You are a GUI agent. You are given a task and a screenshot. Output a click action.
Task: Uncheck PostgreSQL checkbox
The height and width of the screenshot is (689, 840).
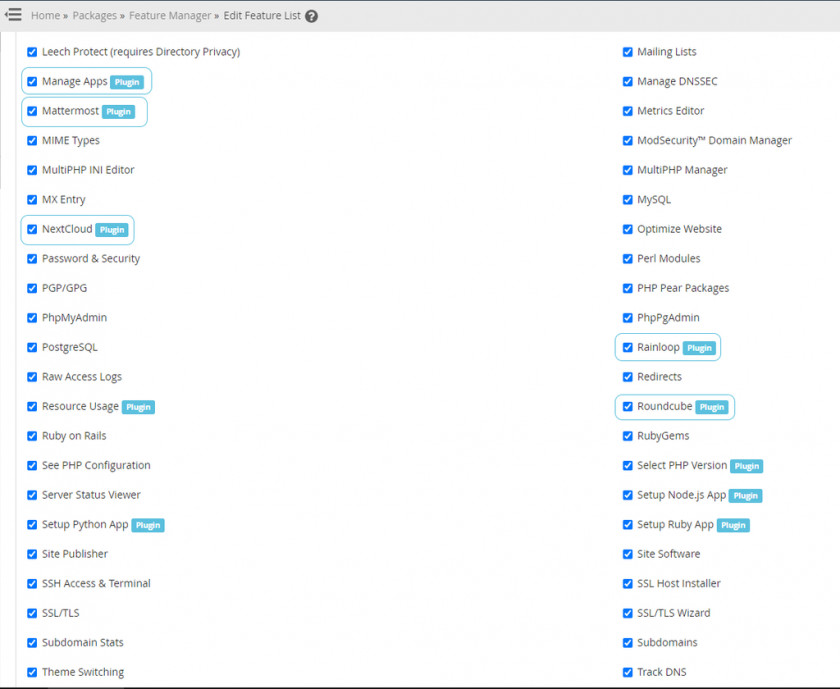(x=32, y=347)
